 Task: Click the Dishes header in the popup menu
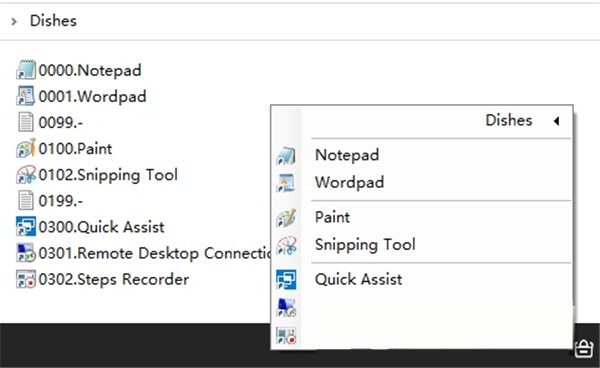(x=509, y=120)
